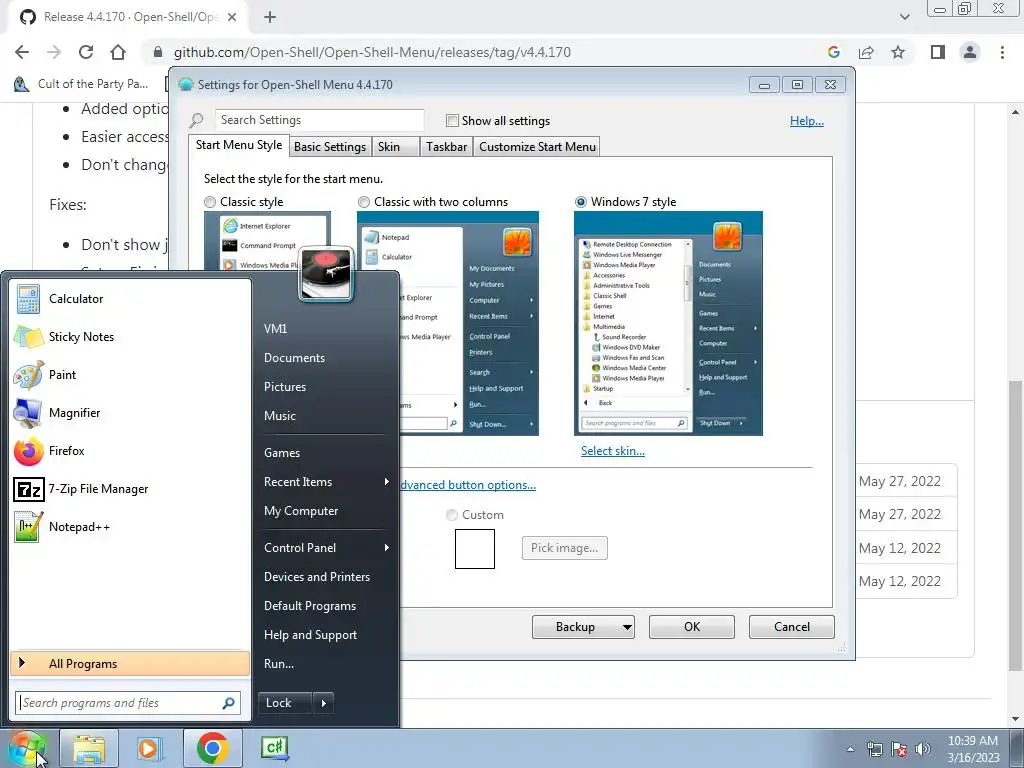Switch to the Taskbar tab
The height and width of the screenshot is (768, 1024).
tap(447, 147)
